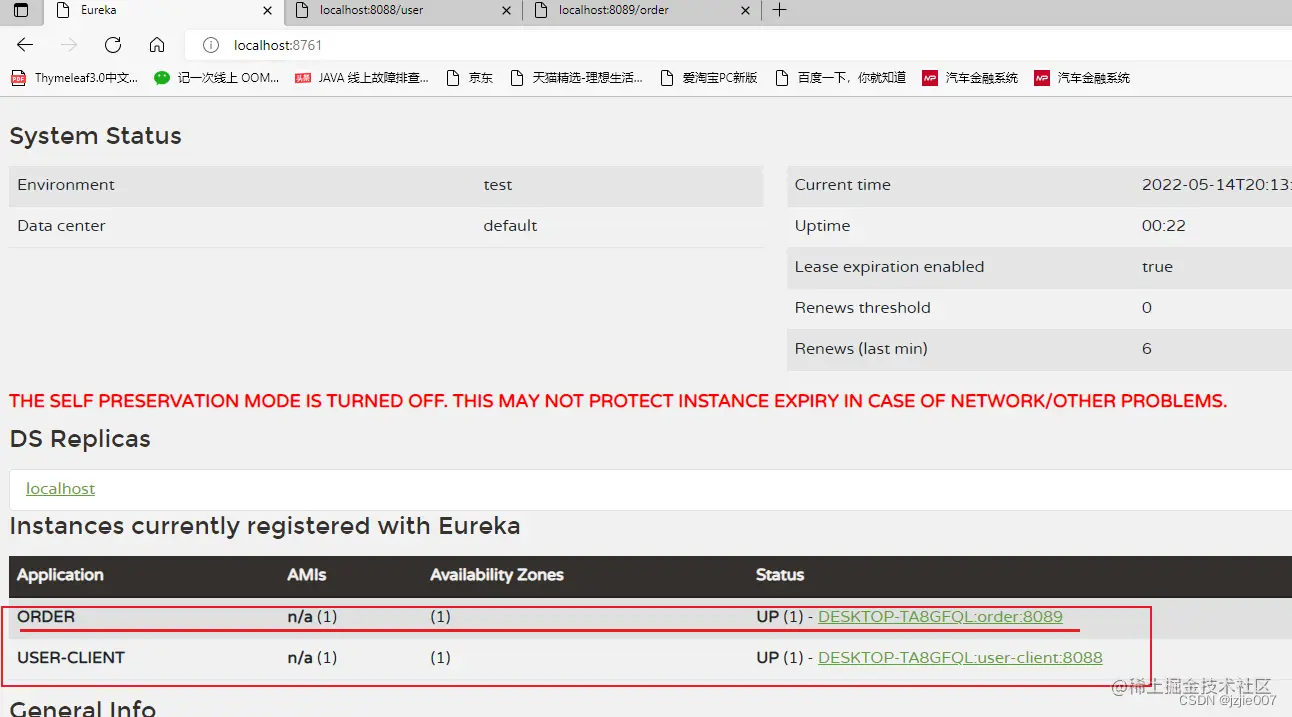
Task: Close the Eureka tab
Action: click(267, 11)
